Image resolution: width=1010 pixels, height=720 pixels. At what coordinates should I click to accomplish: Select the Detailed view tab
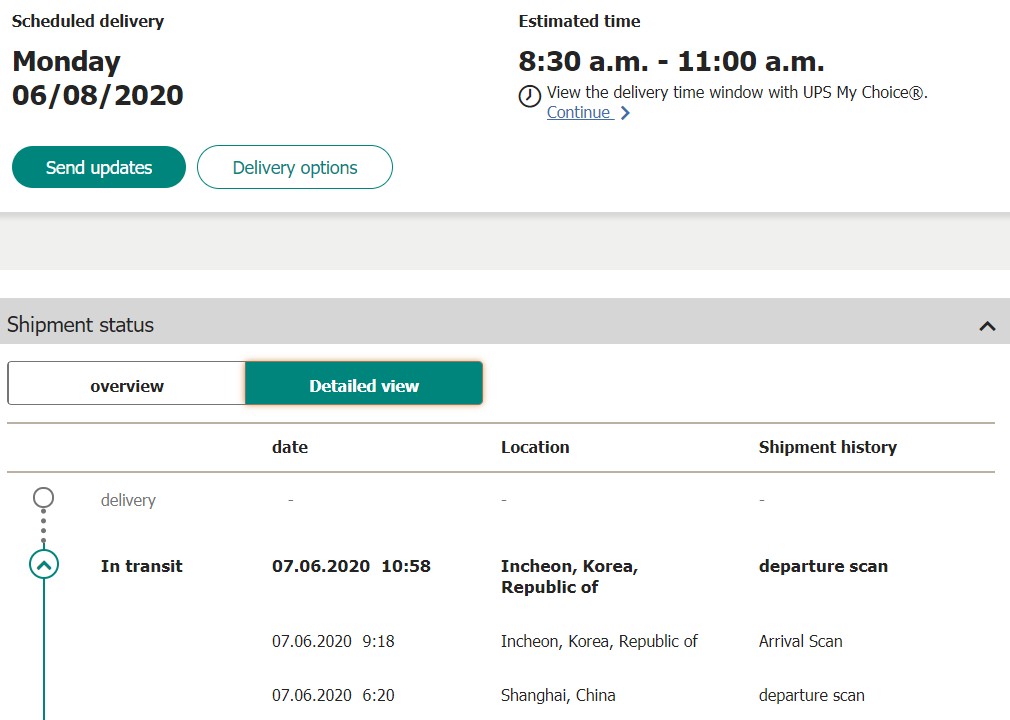coord(364,385)
